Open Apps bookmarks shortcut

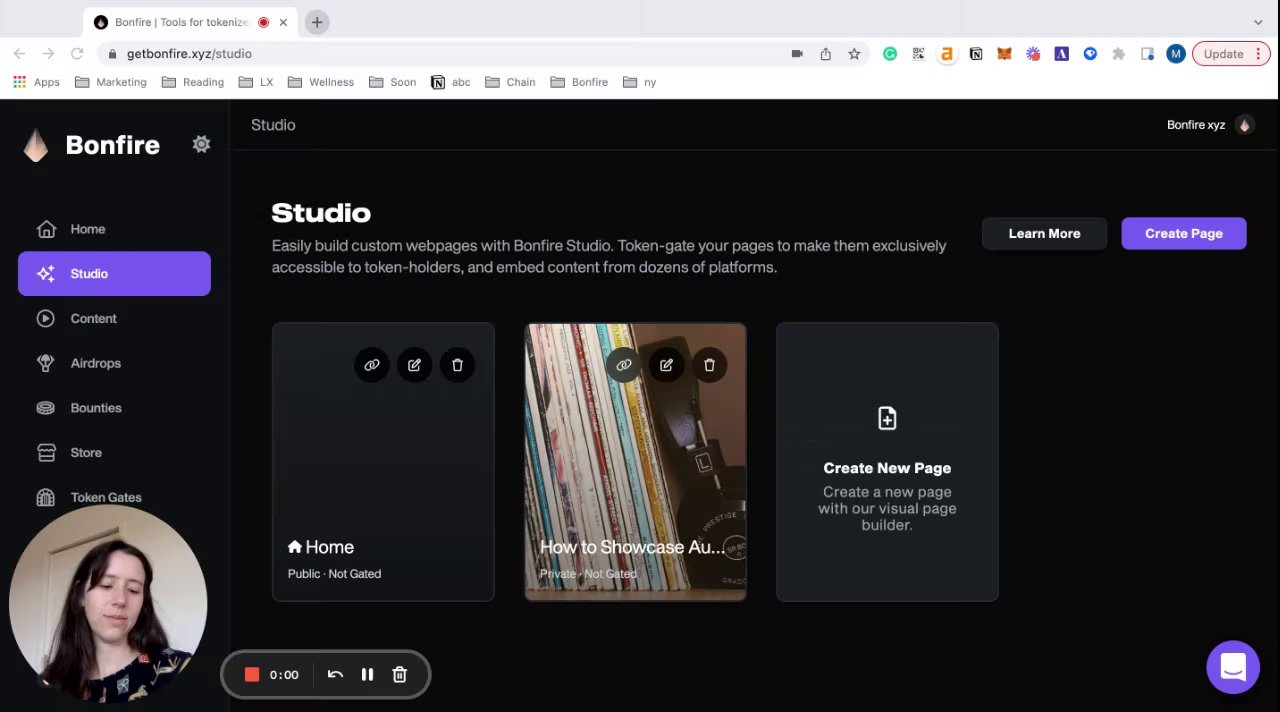point(36,82)
